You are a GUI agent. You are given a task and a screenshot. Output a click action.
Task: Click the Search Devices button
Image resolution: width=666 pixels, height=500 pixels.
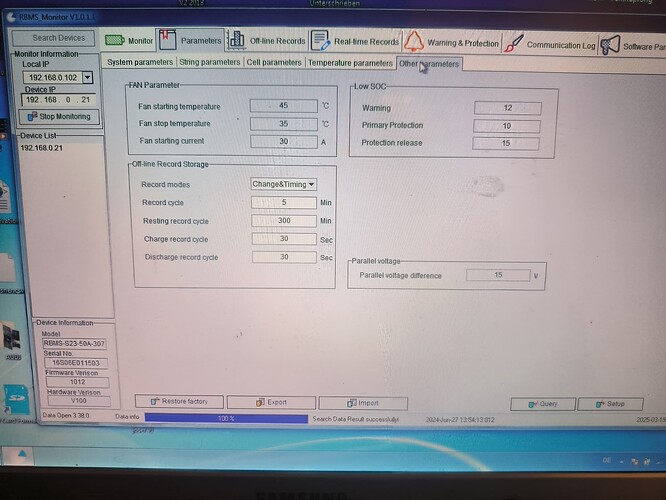(x=54, y=38)
